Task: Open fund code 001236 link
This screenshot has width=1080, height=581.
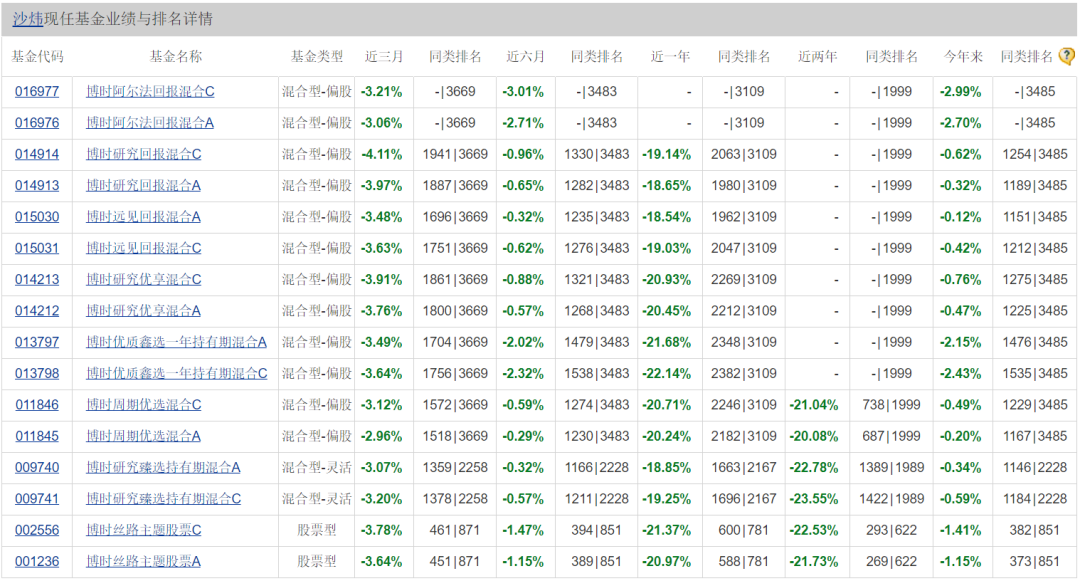Action: coord(37,562)
